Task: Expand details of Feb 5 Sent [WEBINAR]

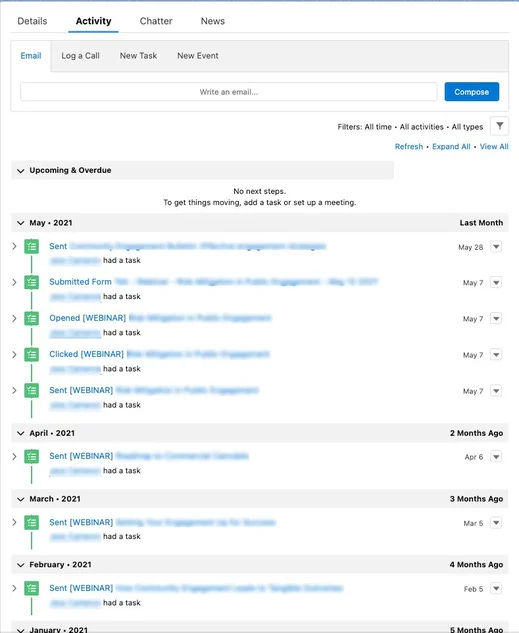Action: tap(15, 588)
